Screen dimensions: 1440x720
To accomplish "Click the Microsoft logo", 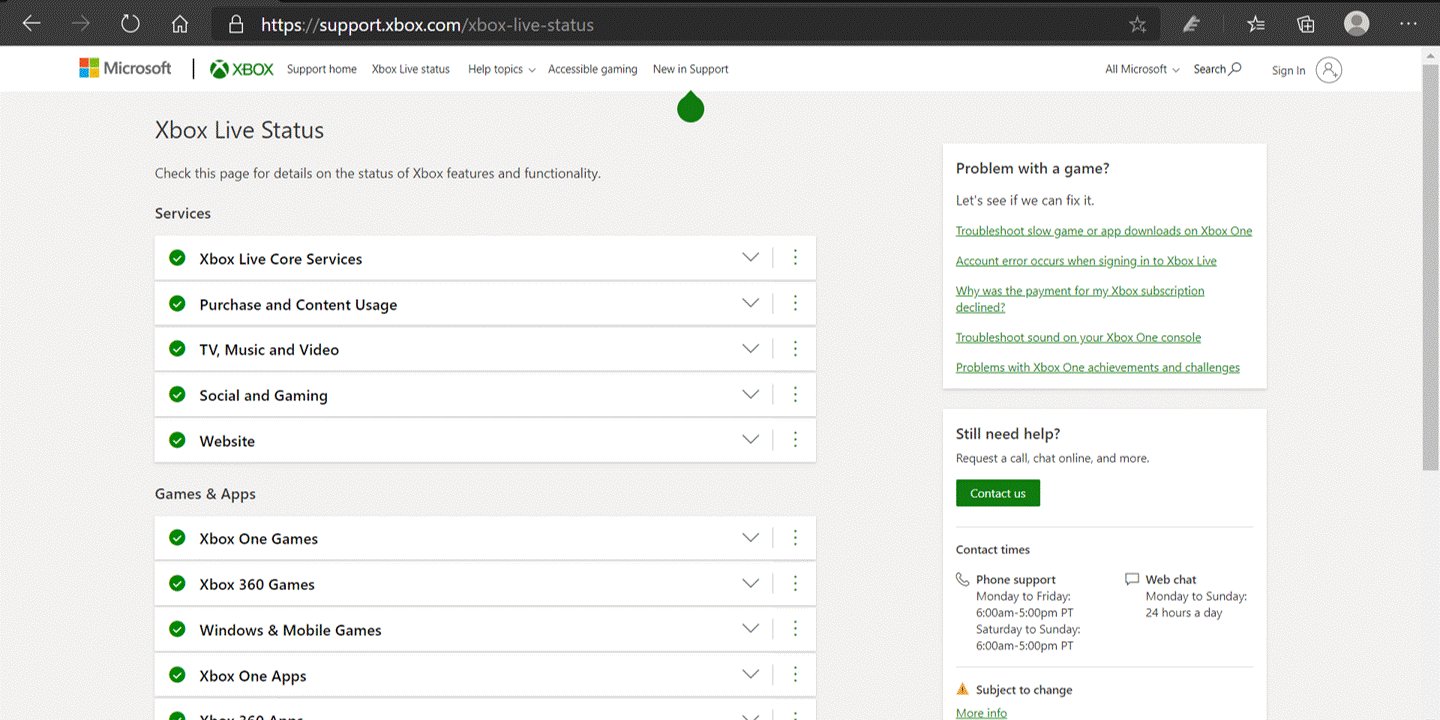I will point(125,68).
